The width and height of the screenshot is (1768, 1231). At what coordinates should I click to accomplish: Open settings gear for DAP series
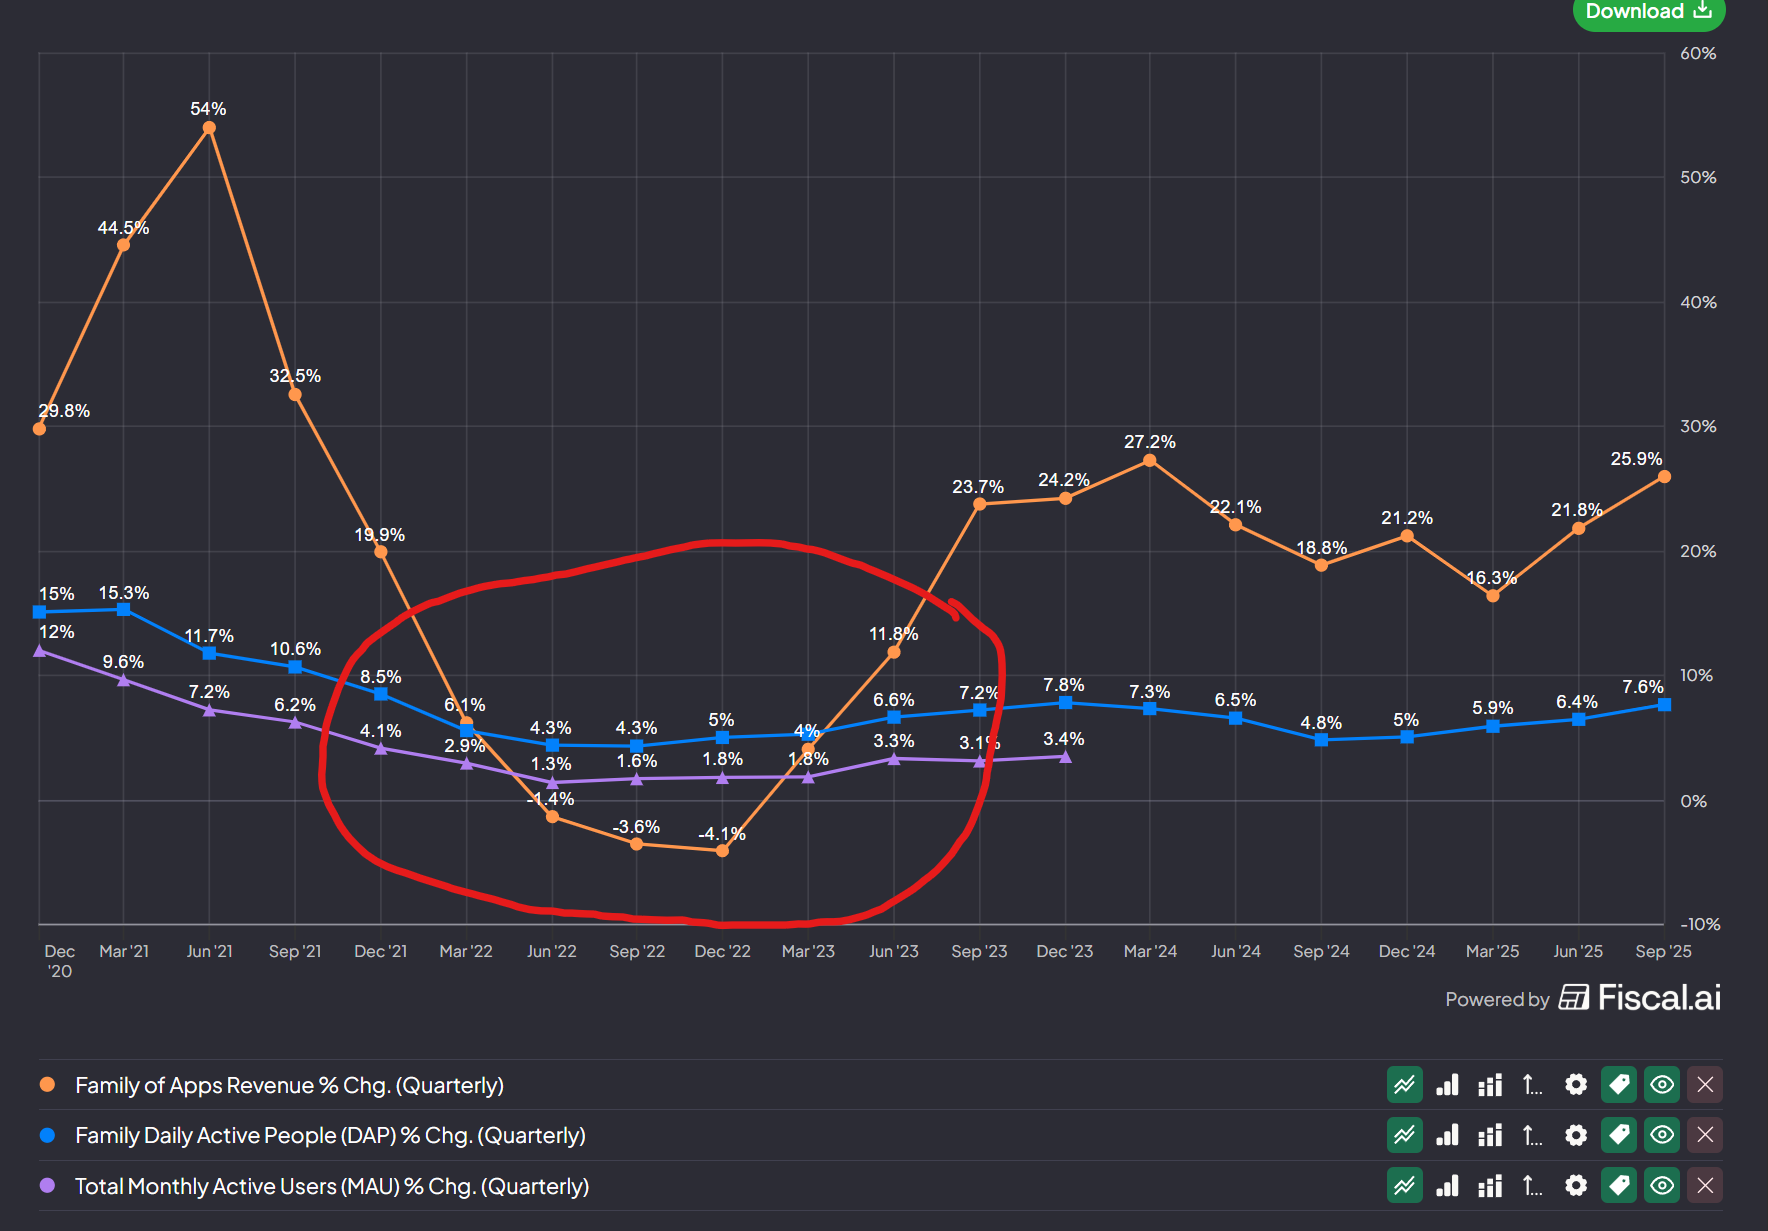tap(1576, 1135)
